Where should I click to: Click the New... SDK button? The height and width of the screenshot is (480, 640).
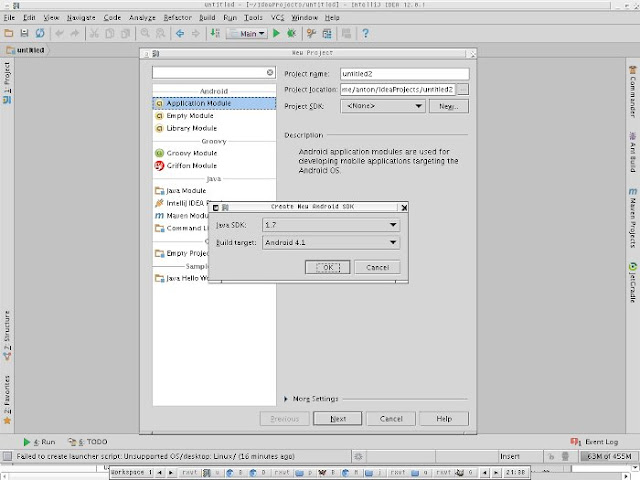click(x=449, y=106)
